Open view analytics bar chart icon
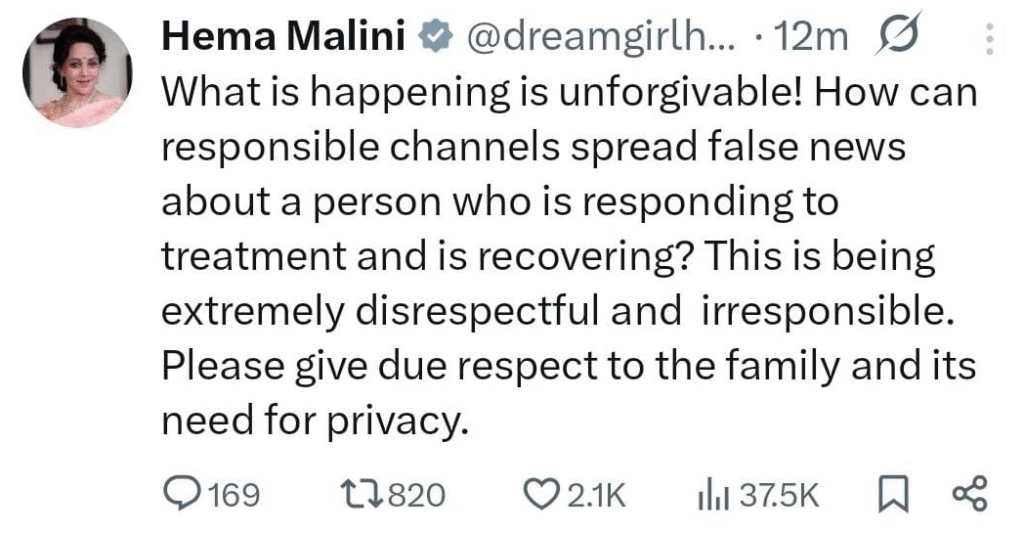This screenshot has height=533, width=1024. [x=711, y=494]
